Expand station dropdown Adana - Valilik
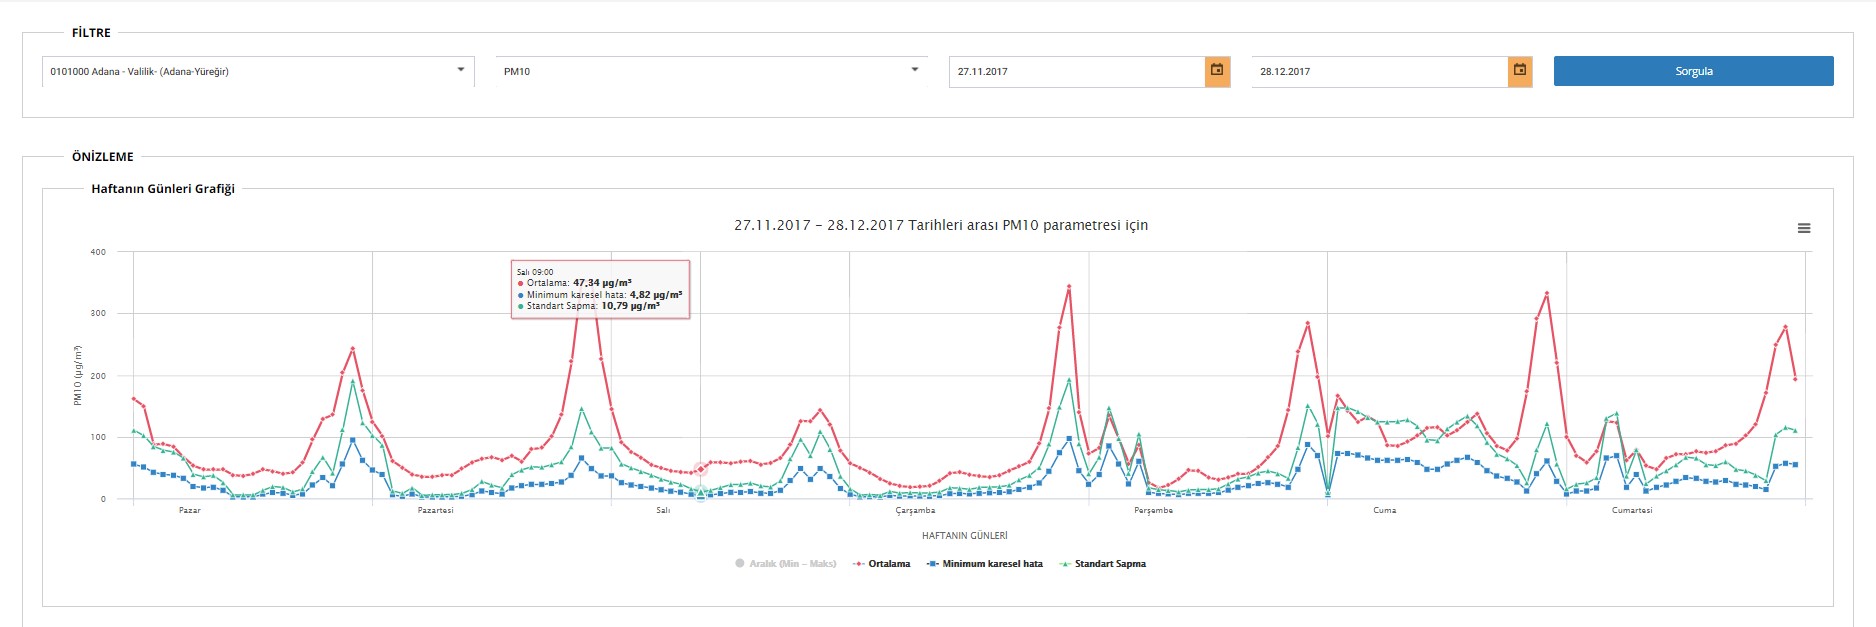The width and height of the screenshot is (1876, 627). [x=461, y=70]
